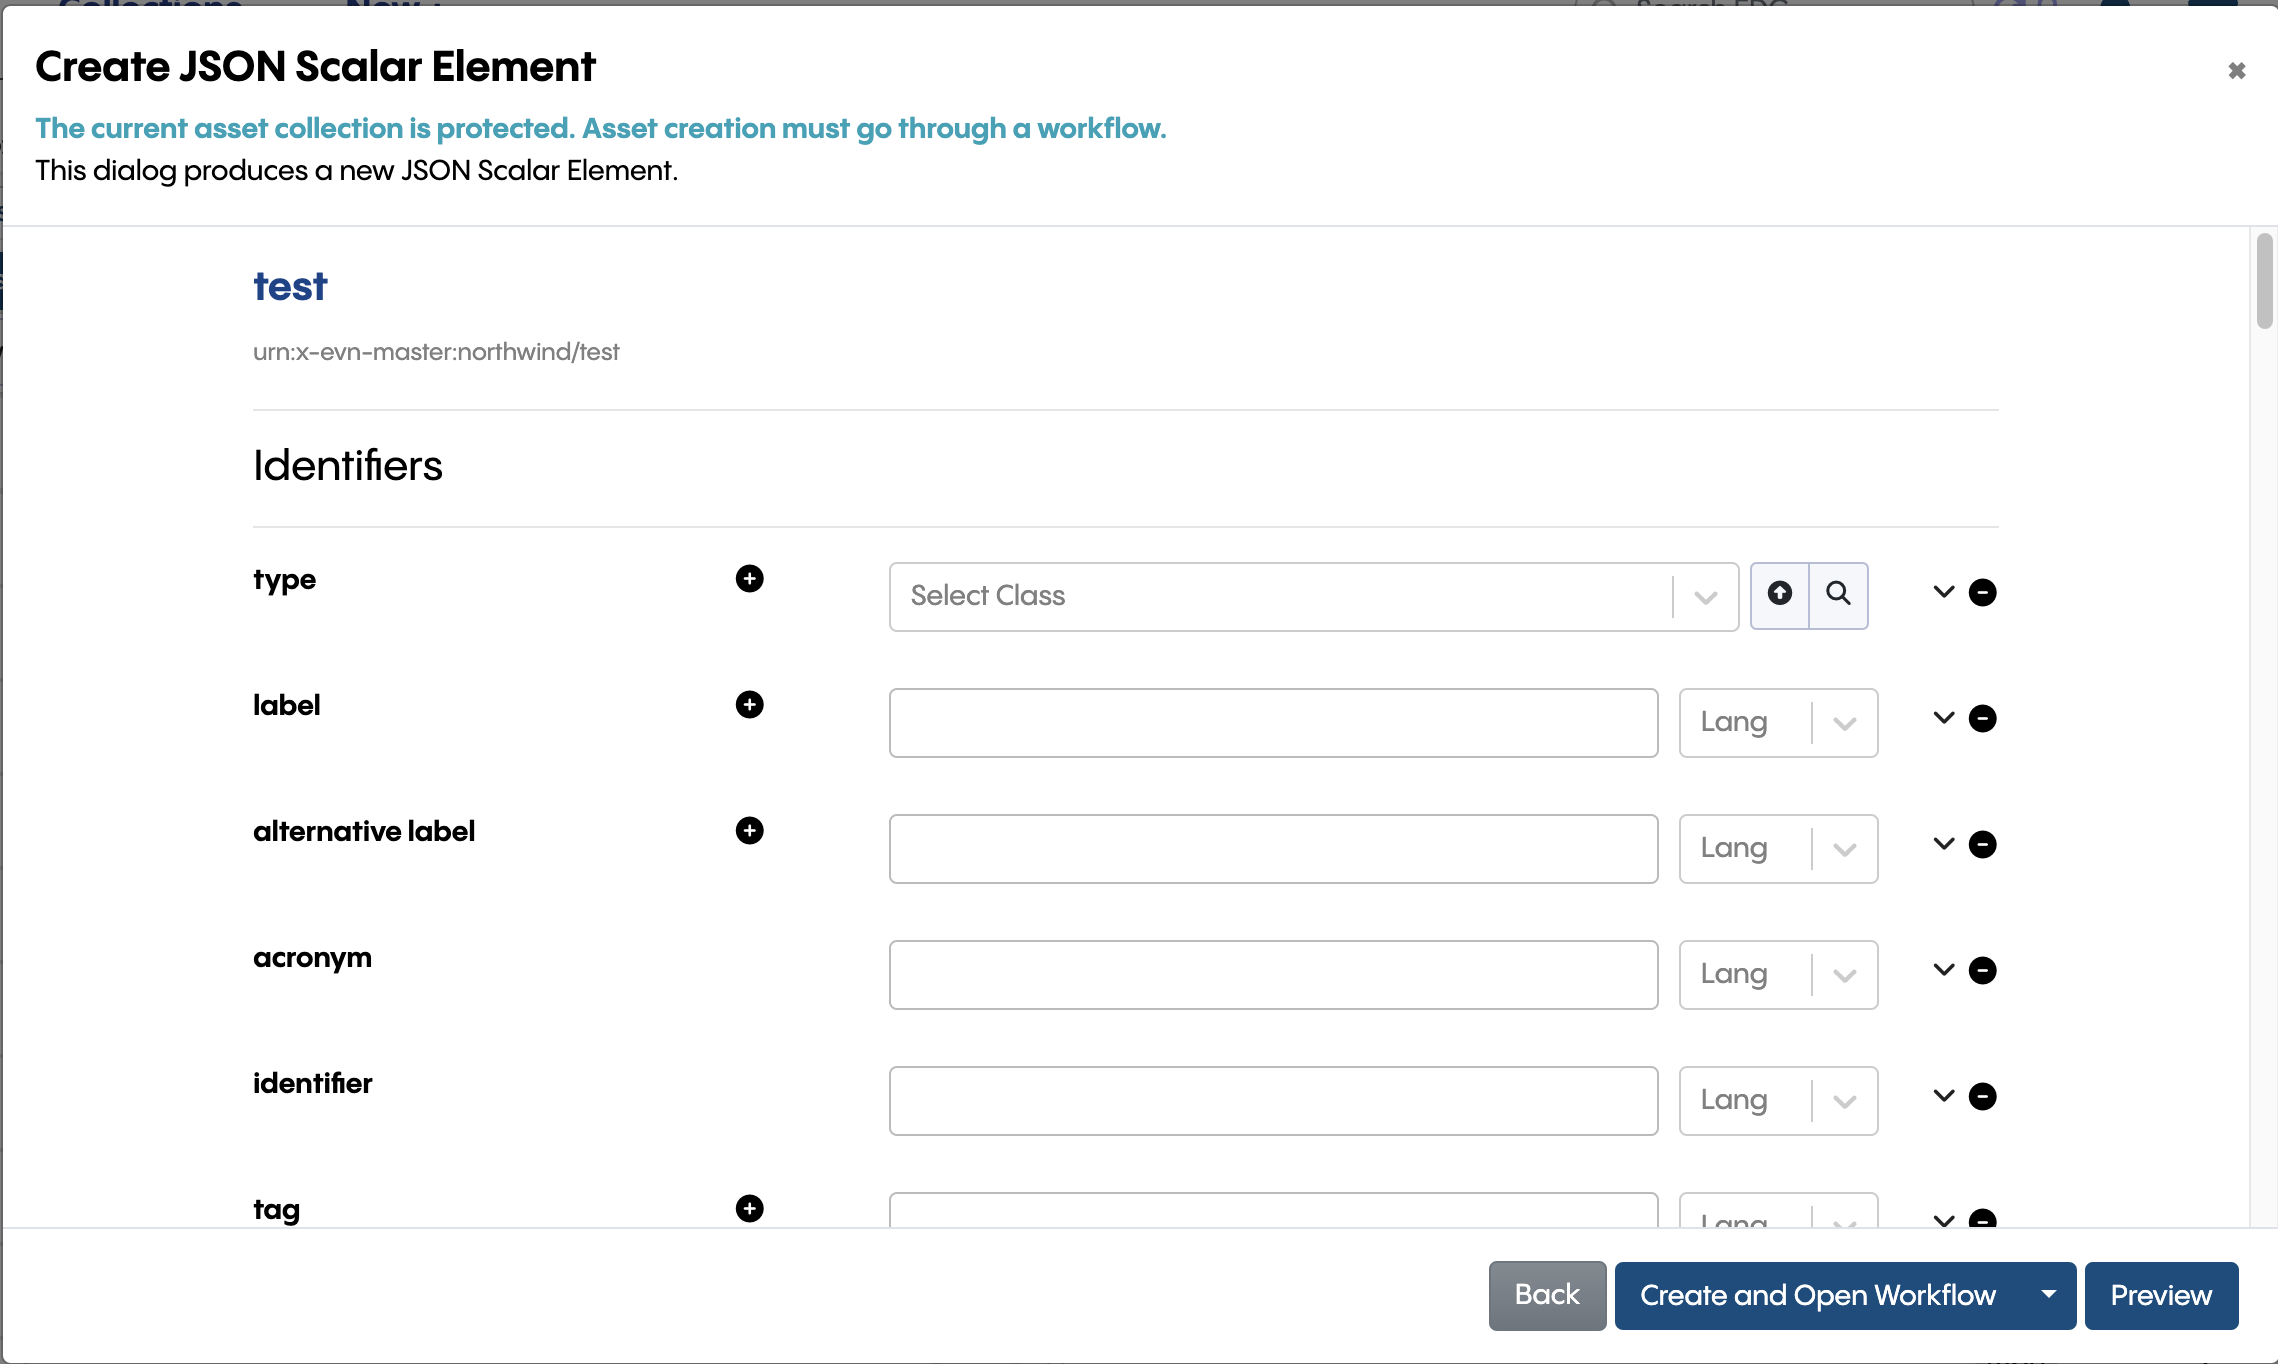
Task: Open the identifier Lang dropdown
Action: click(1778, 1101)
